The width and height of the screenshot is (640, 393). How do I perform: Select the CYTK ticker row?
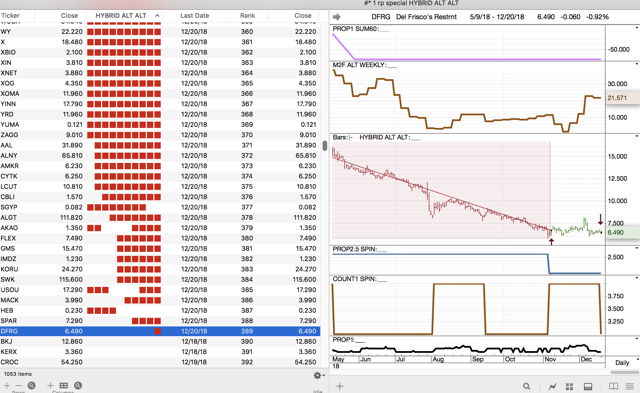160,176
